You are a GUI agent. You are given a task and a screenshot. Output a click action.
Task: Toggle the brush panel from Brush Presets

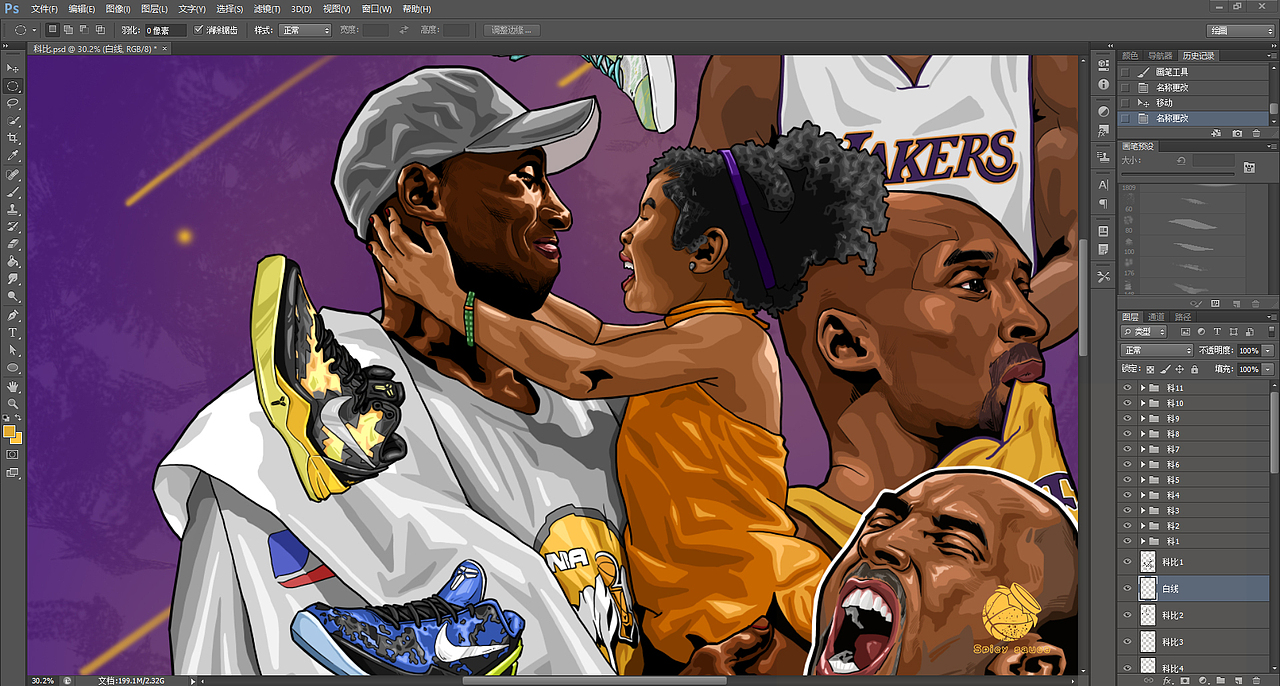[x=1249, y=167]
